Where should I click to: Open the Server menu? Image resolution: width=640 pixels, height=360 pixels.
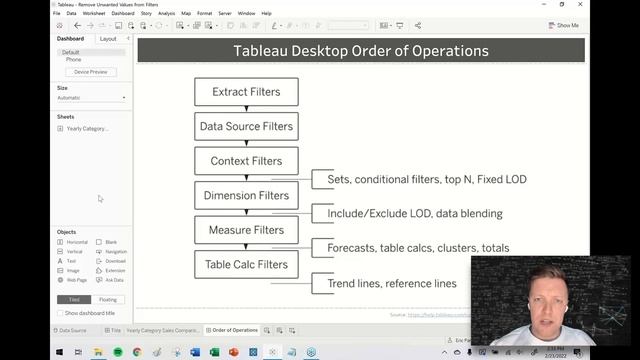tap(225, 13)
